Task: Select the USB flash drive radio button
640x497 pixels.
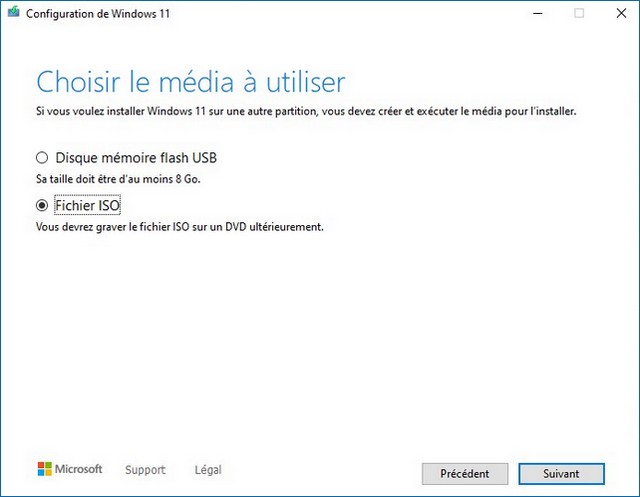Action: click(42, 158)
